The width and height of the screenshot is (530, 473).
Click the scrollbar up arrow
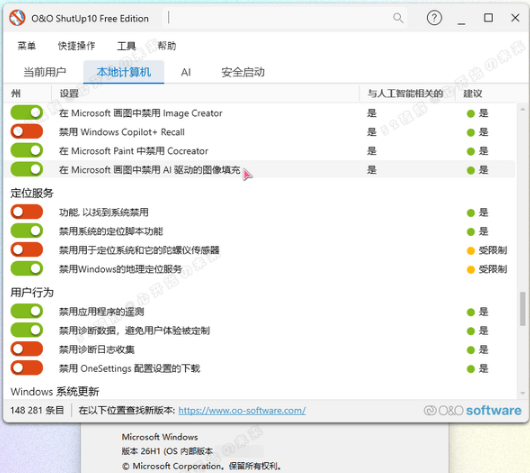[523, 109]
